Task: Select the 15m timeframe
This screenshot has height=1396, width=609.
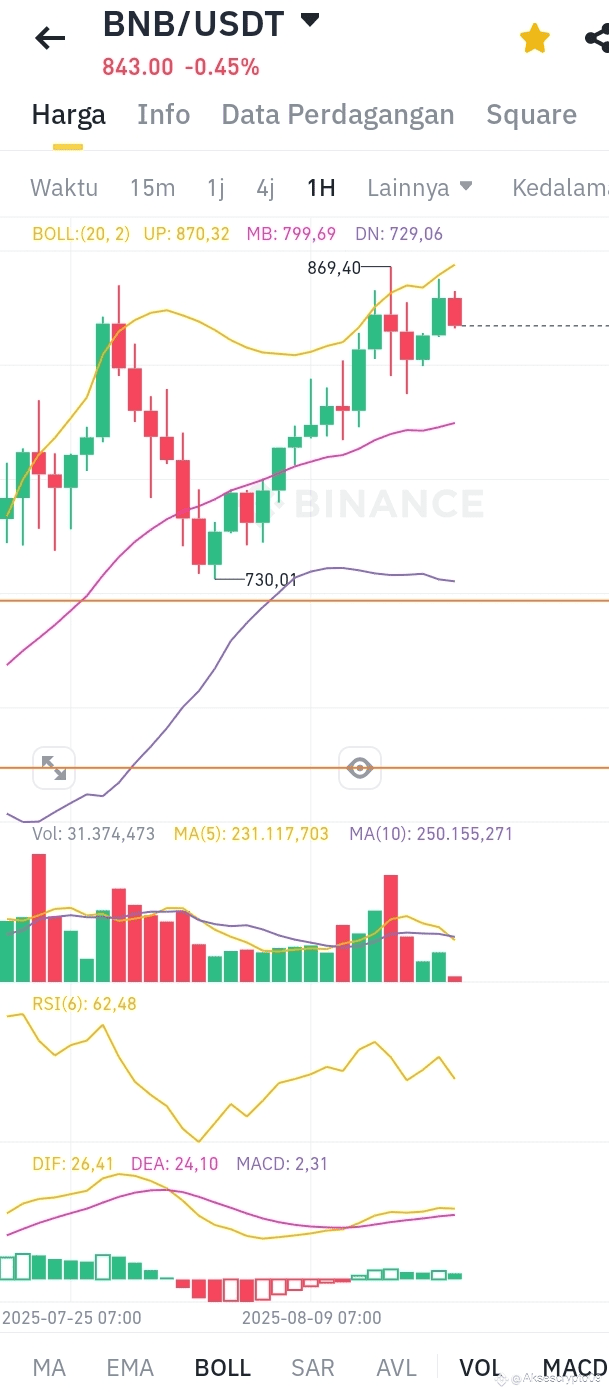Action: pos(152,187)
